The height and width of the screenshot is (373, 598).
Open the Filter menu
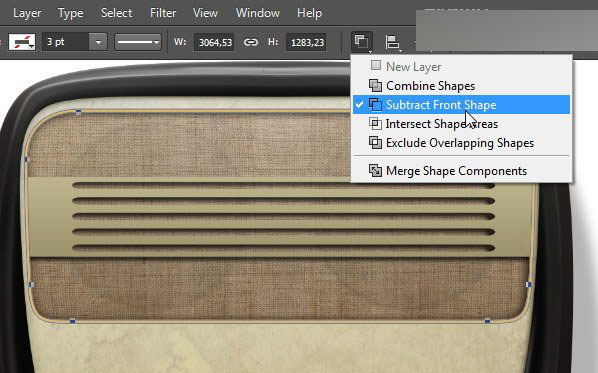coord(163,13)
